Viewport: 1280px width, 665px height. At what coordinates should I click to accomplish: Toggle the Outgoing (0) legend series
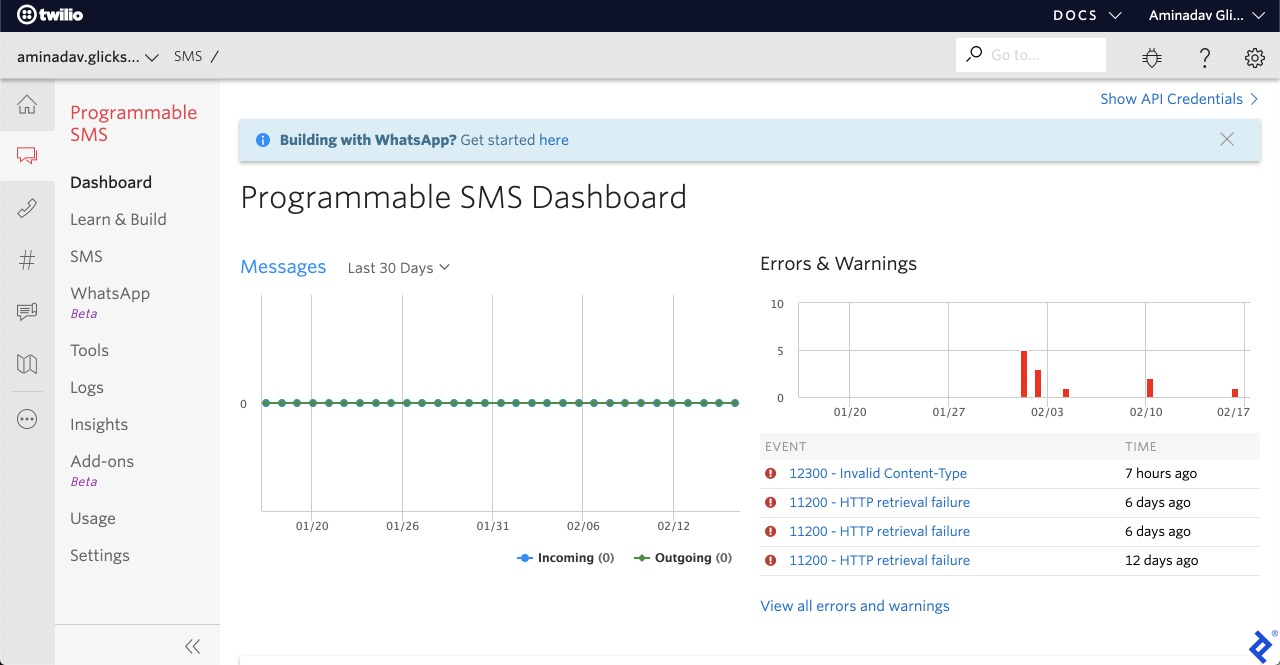point(683,558)
